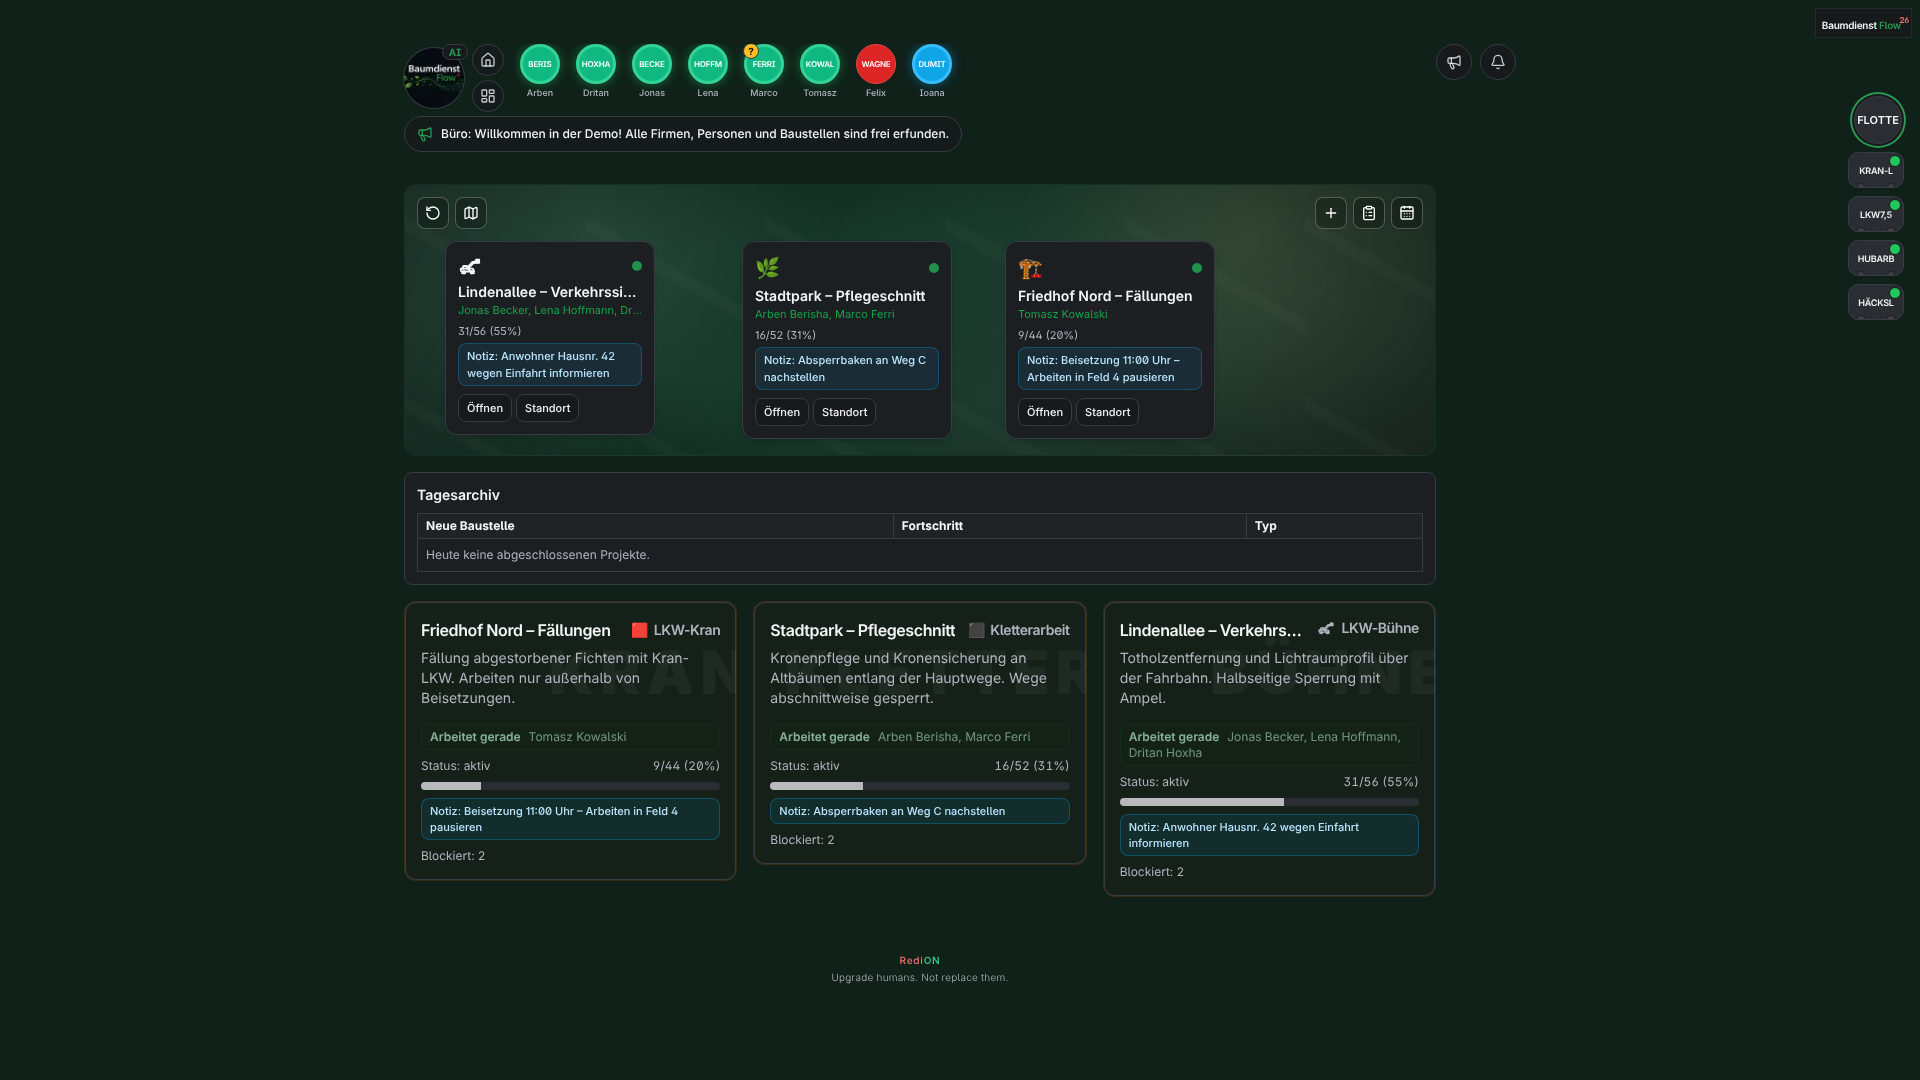
Task: Select the HÄCKSL vehicle chip
Action: [1876, 303]
